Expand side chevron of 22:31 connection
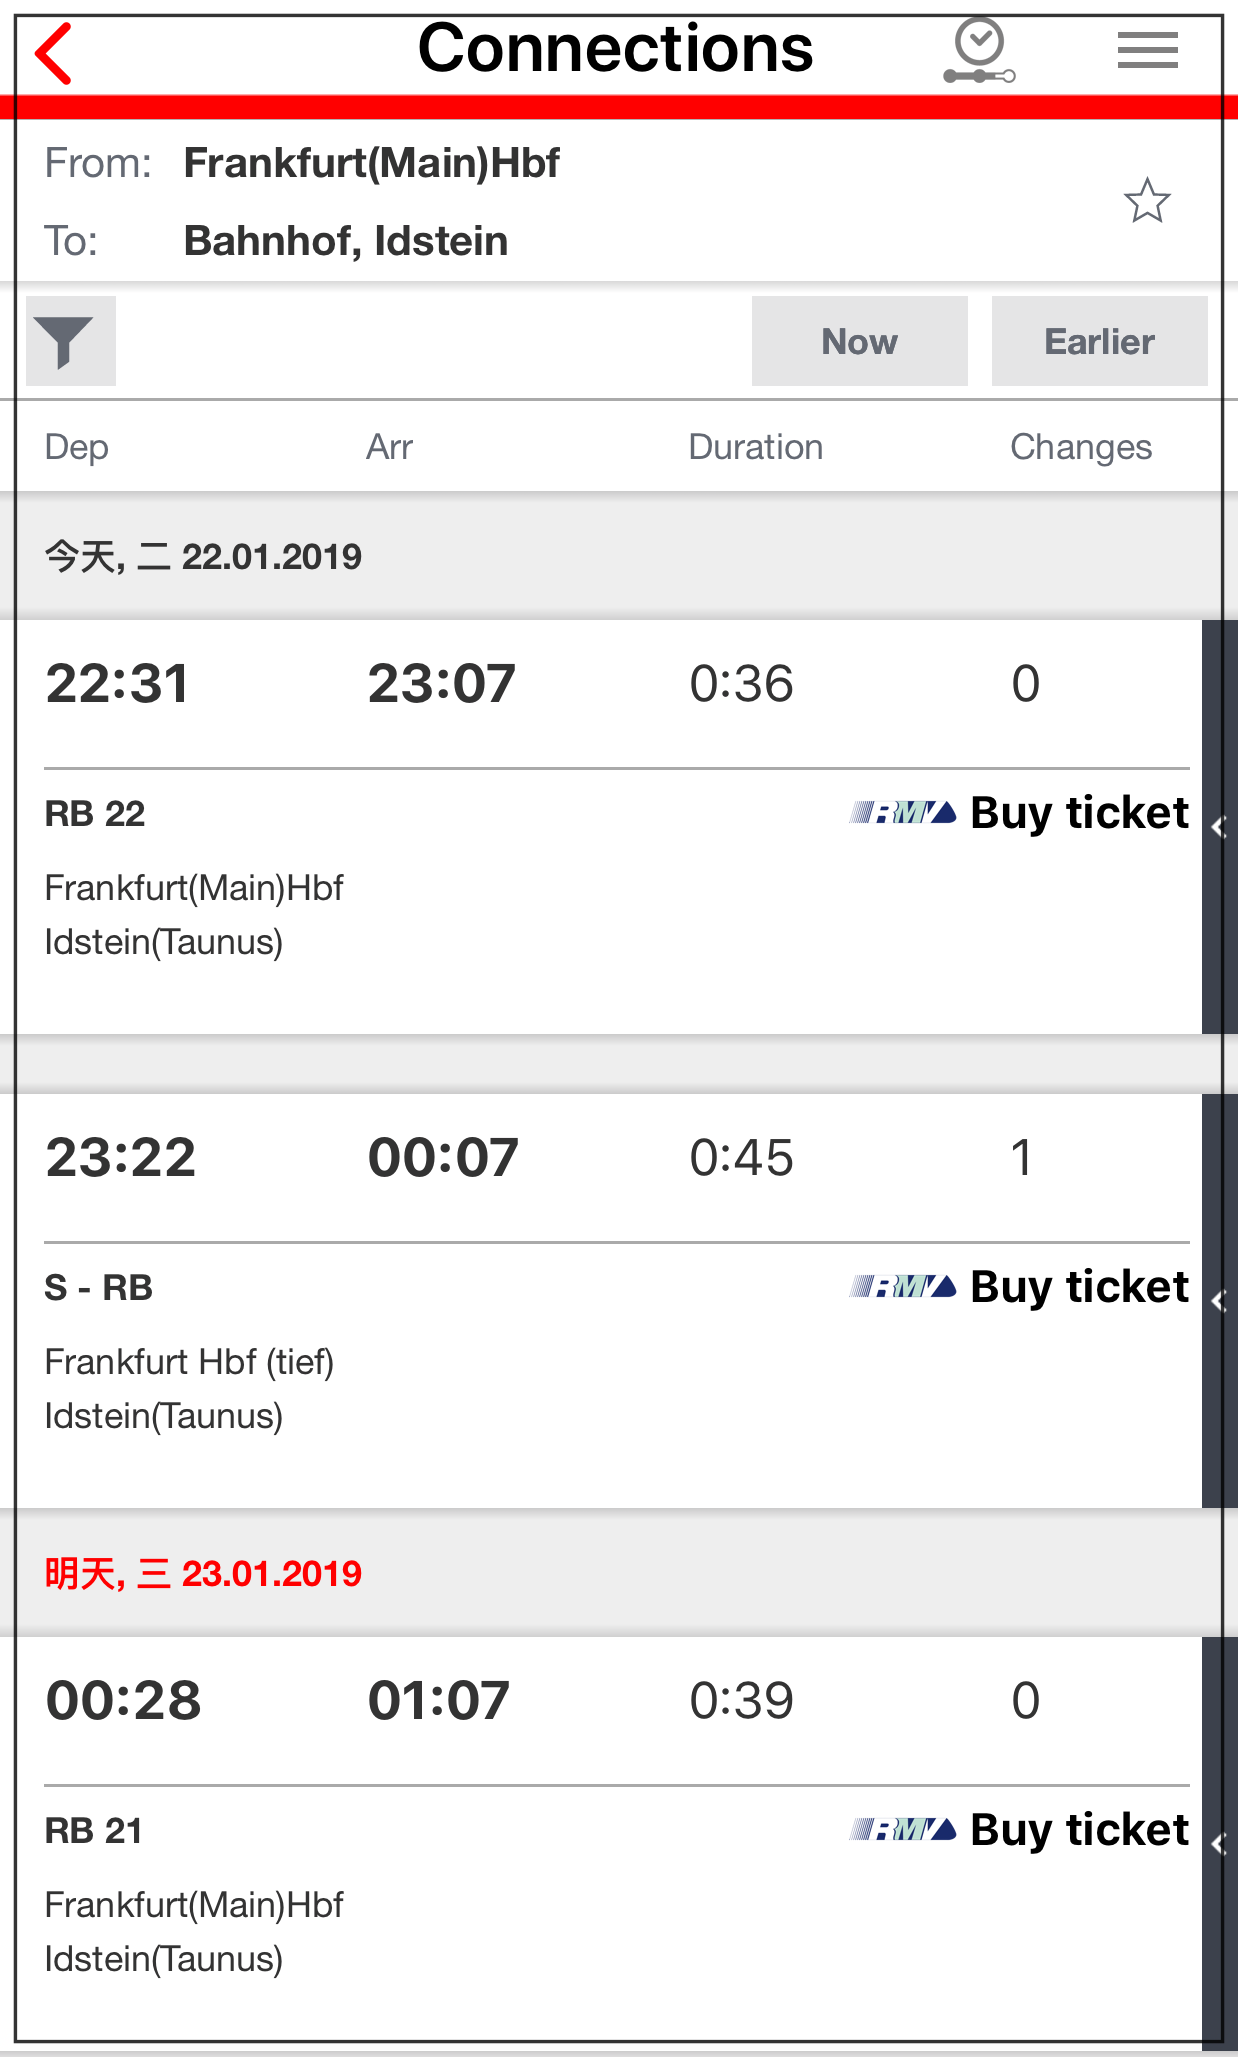Image resolution: width=1238 pixels, height=2057 pixels. click(1219, 827)
